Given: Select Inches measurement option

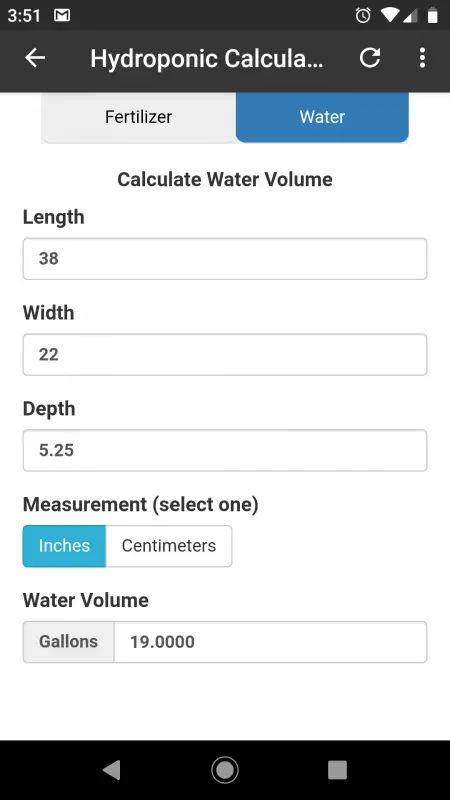Looking at the screenshot, I should [64, 546].
